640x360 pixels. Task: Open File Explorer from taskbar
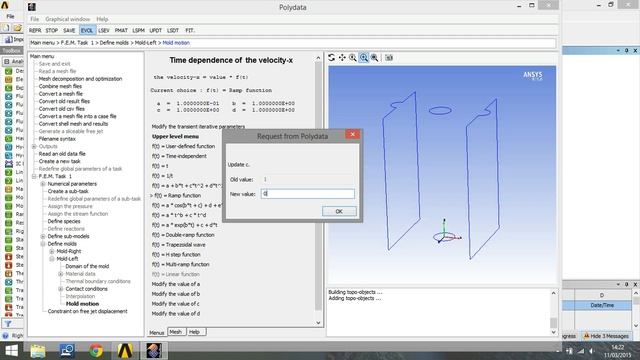38,351
